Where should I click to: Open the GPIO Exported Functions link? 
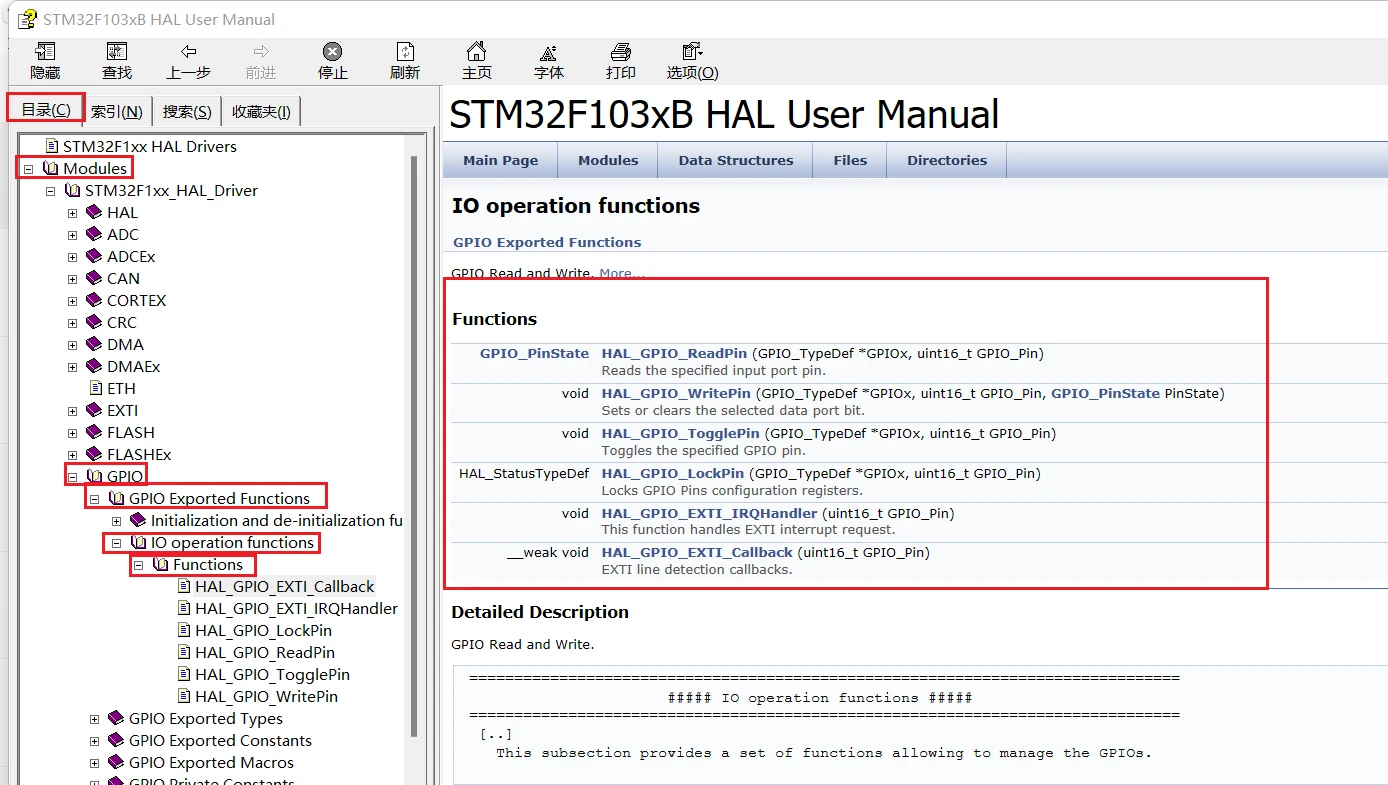(x=547, y=242)
